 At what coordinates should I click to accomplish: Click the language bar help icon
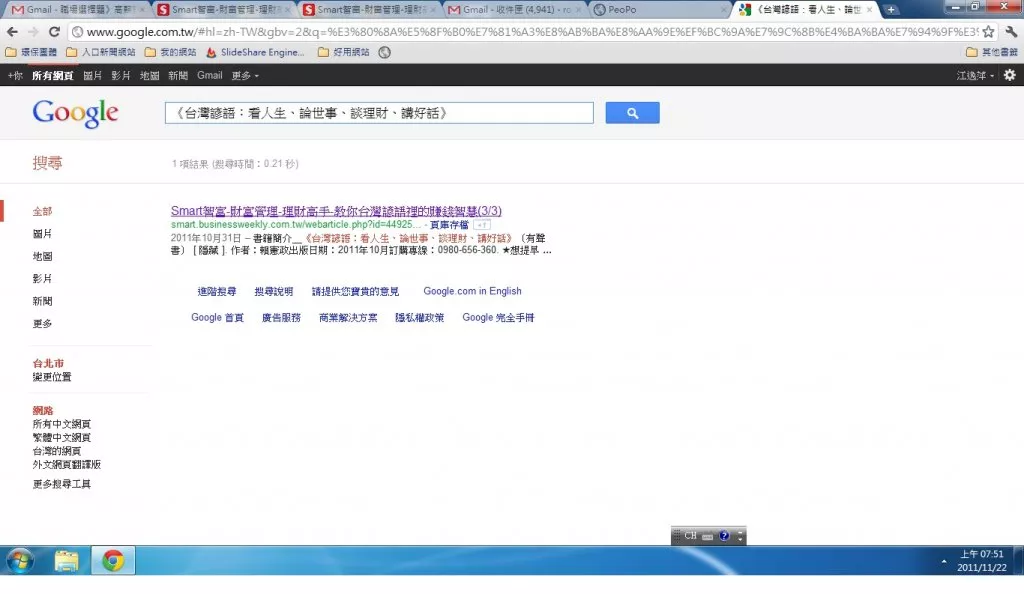click(x=724, y=536)
